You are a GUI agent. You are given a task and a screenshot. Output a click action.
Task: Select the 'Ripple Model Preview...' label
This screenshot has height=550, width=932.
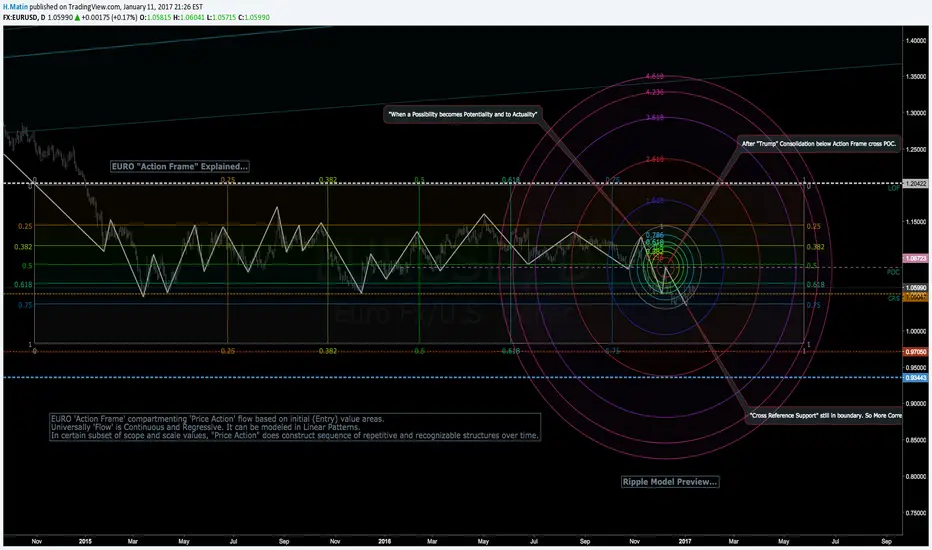click(670, 482)
